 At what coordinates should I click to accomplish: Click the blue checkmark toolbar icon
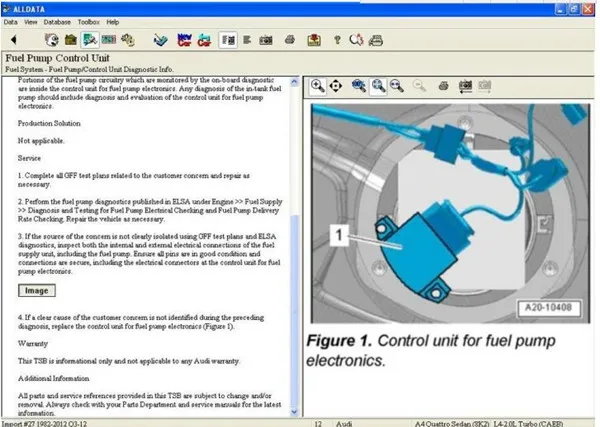pos(160,40)
